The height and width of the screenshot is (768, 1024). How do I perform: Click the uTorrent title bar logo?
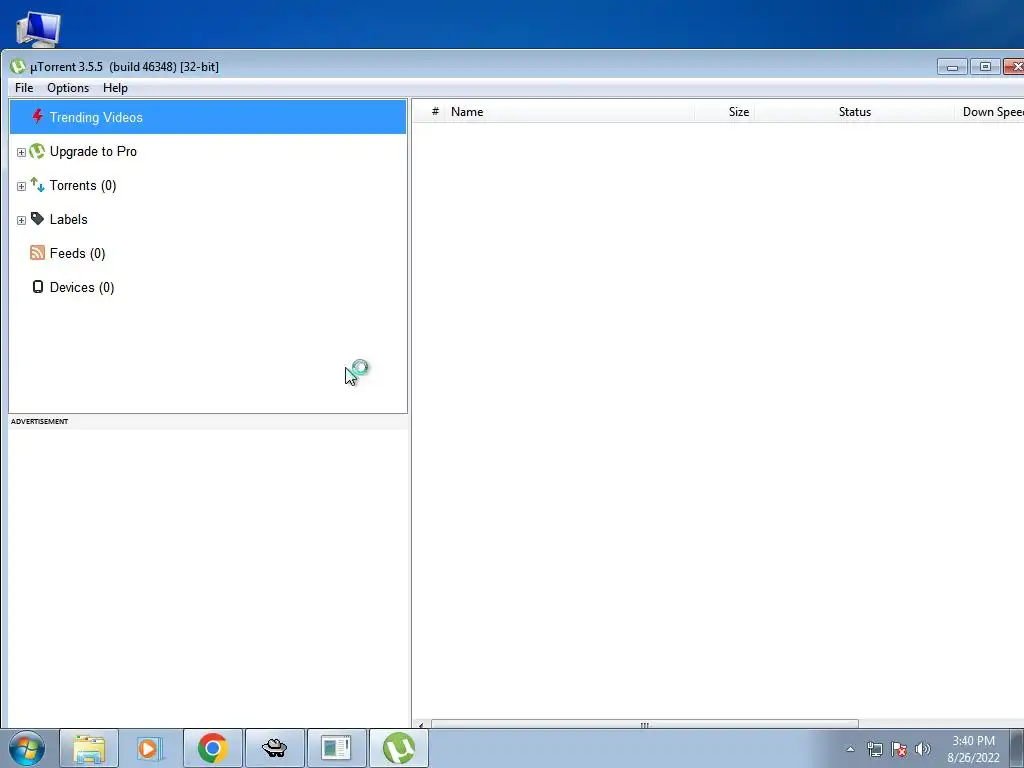click(x=18, y=67)
